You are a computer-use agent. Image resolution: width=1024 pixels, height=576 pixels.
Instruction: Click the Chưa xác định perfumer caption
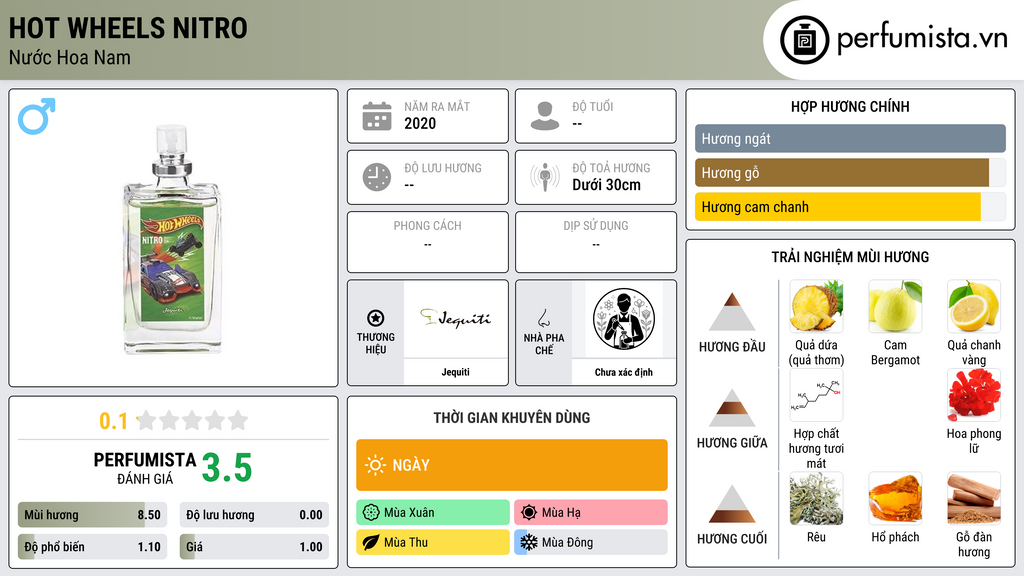[624, 372]
